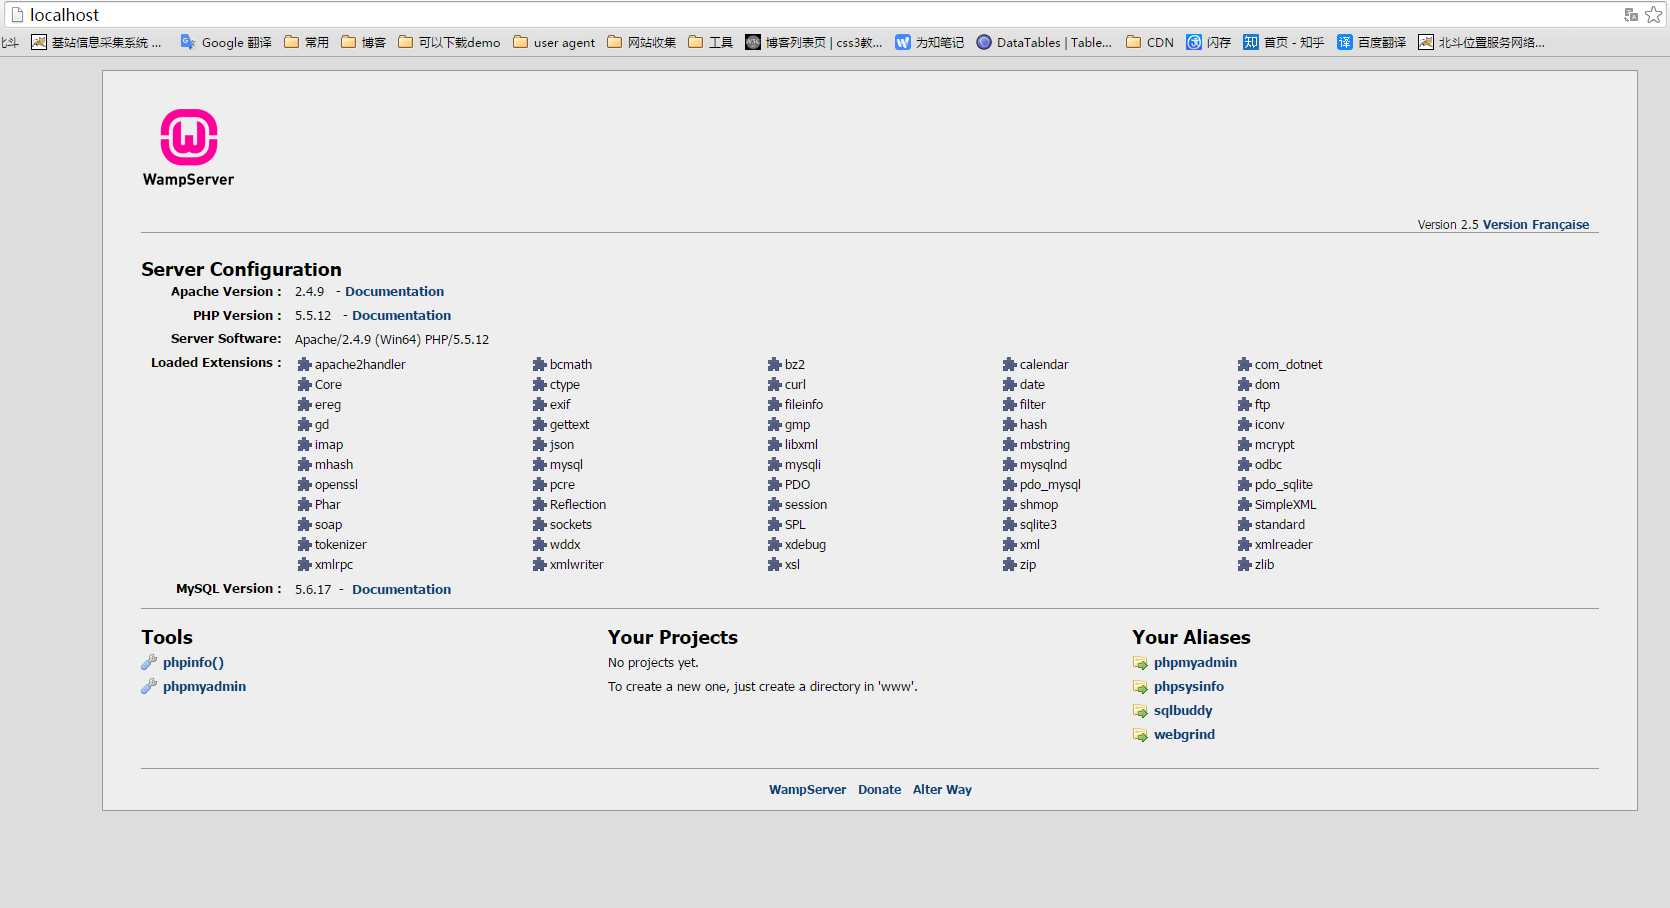
Task: Click the 'mysqli' extension text
Action: tap(803, 464)
